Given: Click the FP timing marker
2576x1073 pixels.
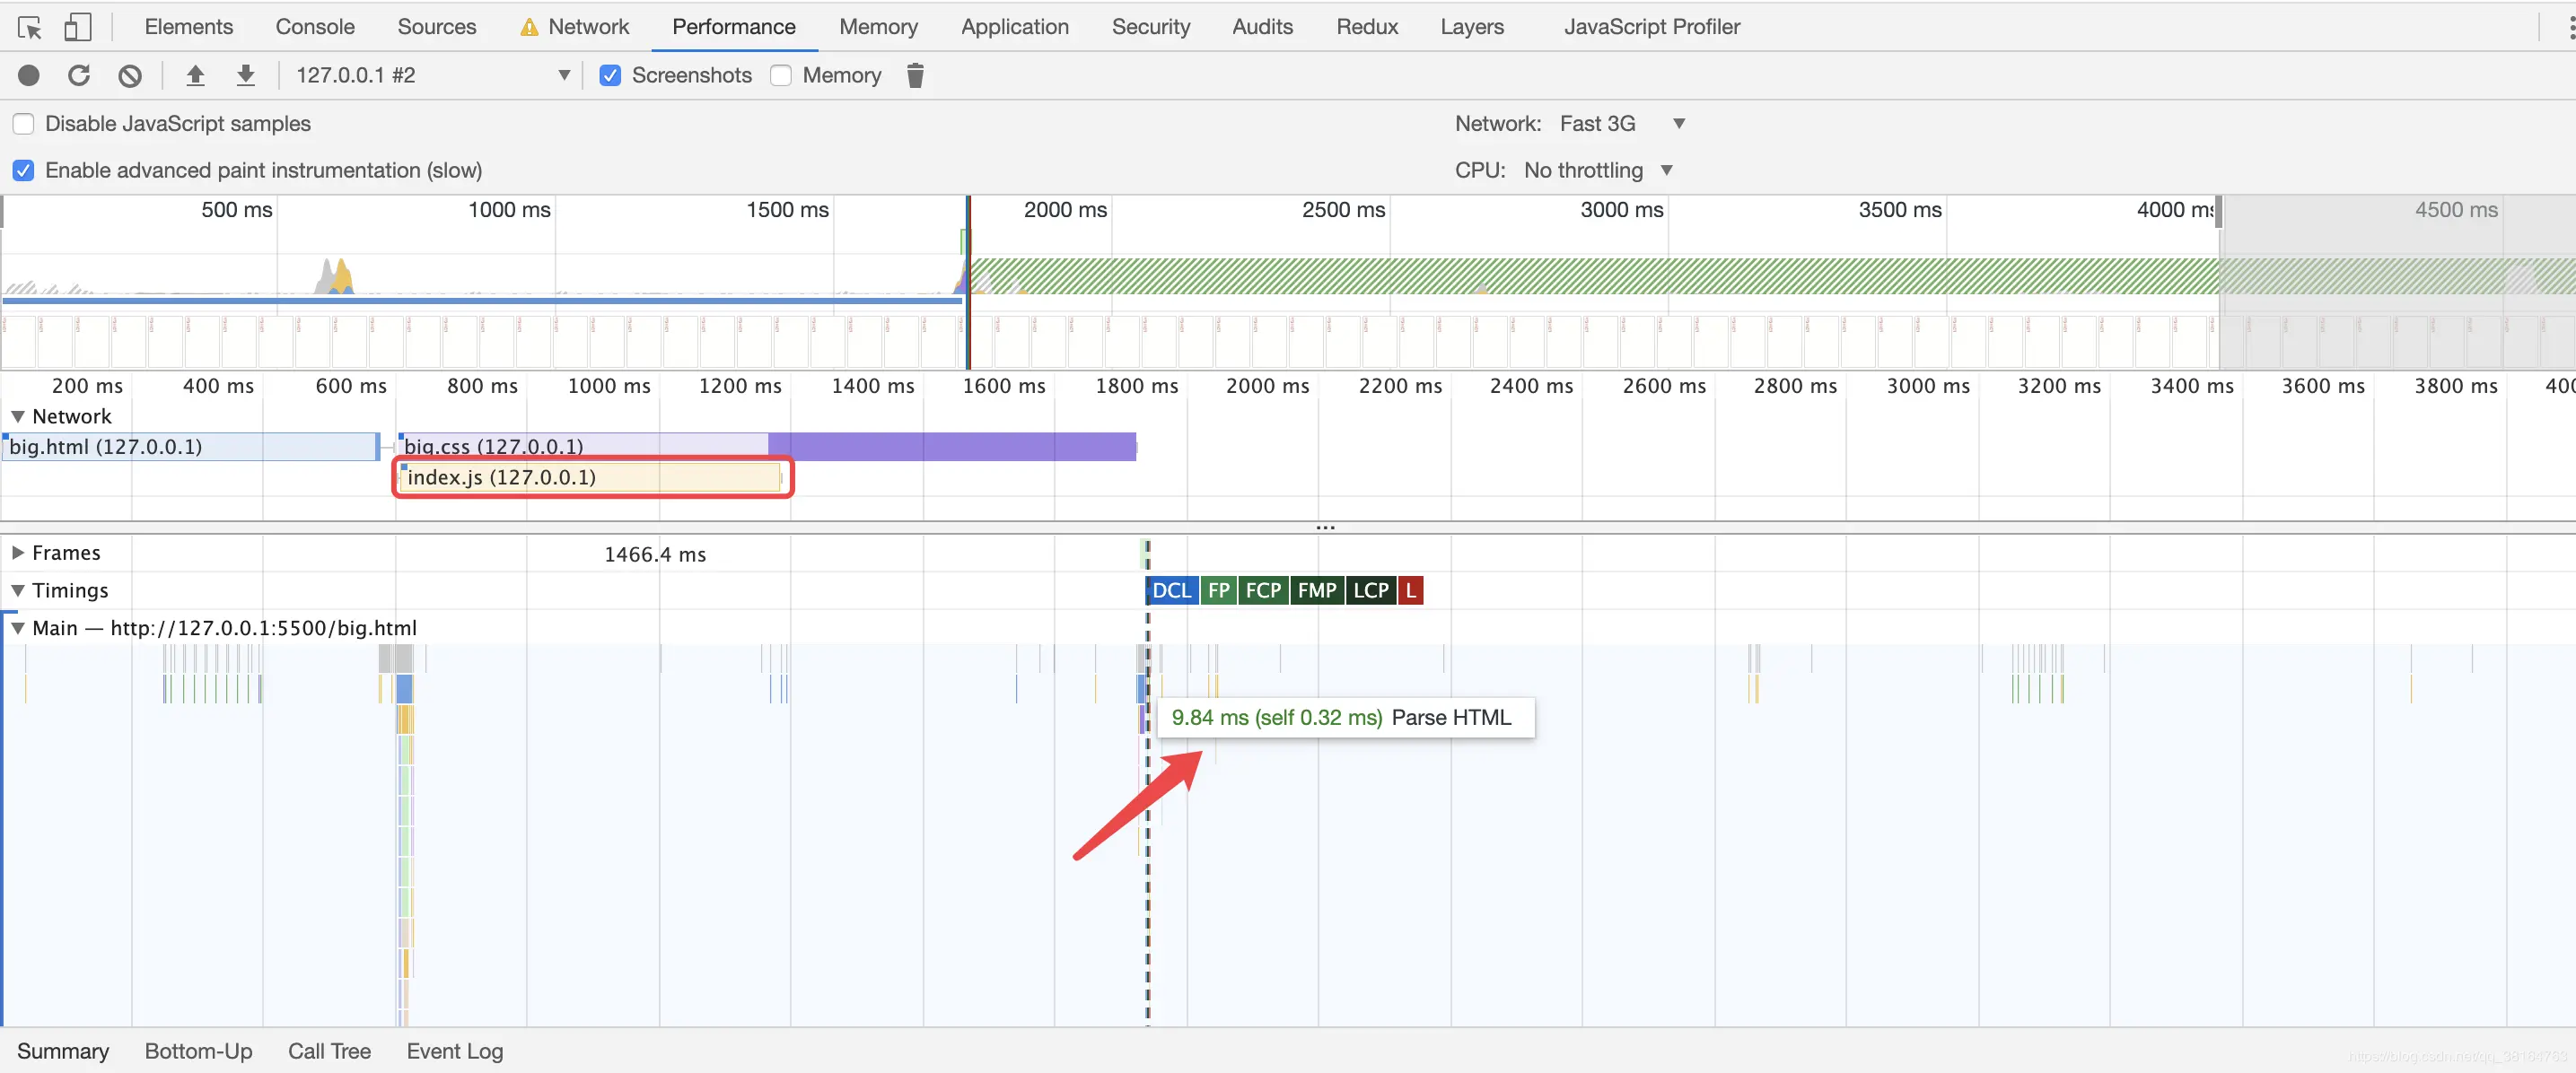Looking at the screenshot, I should pos(1218,591).
